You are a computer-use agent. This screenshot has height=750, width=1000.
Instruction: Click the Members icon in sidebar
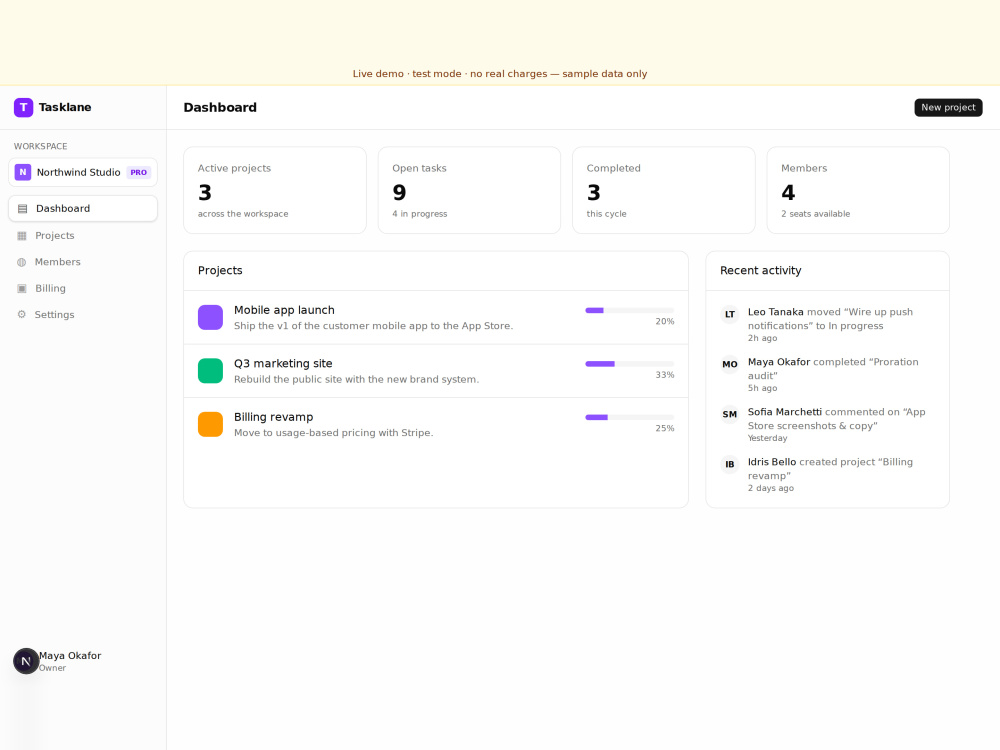coord(22,262)
